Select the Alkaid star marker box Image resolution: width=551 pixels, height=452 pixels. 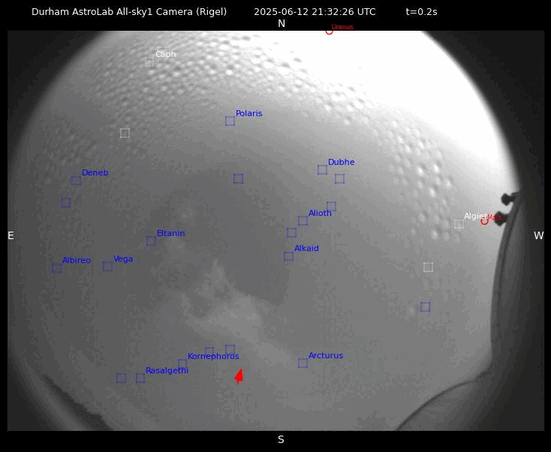tap(289, 256)
